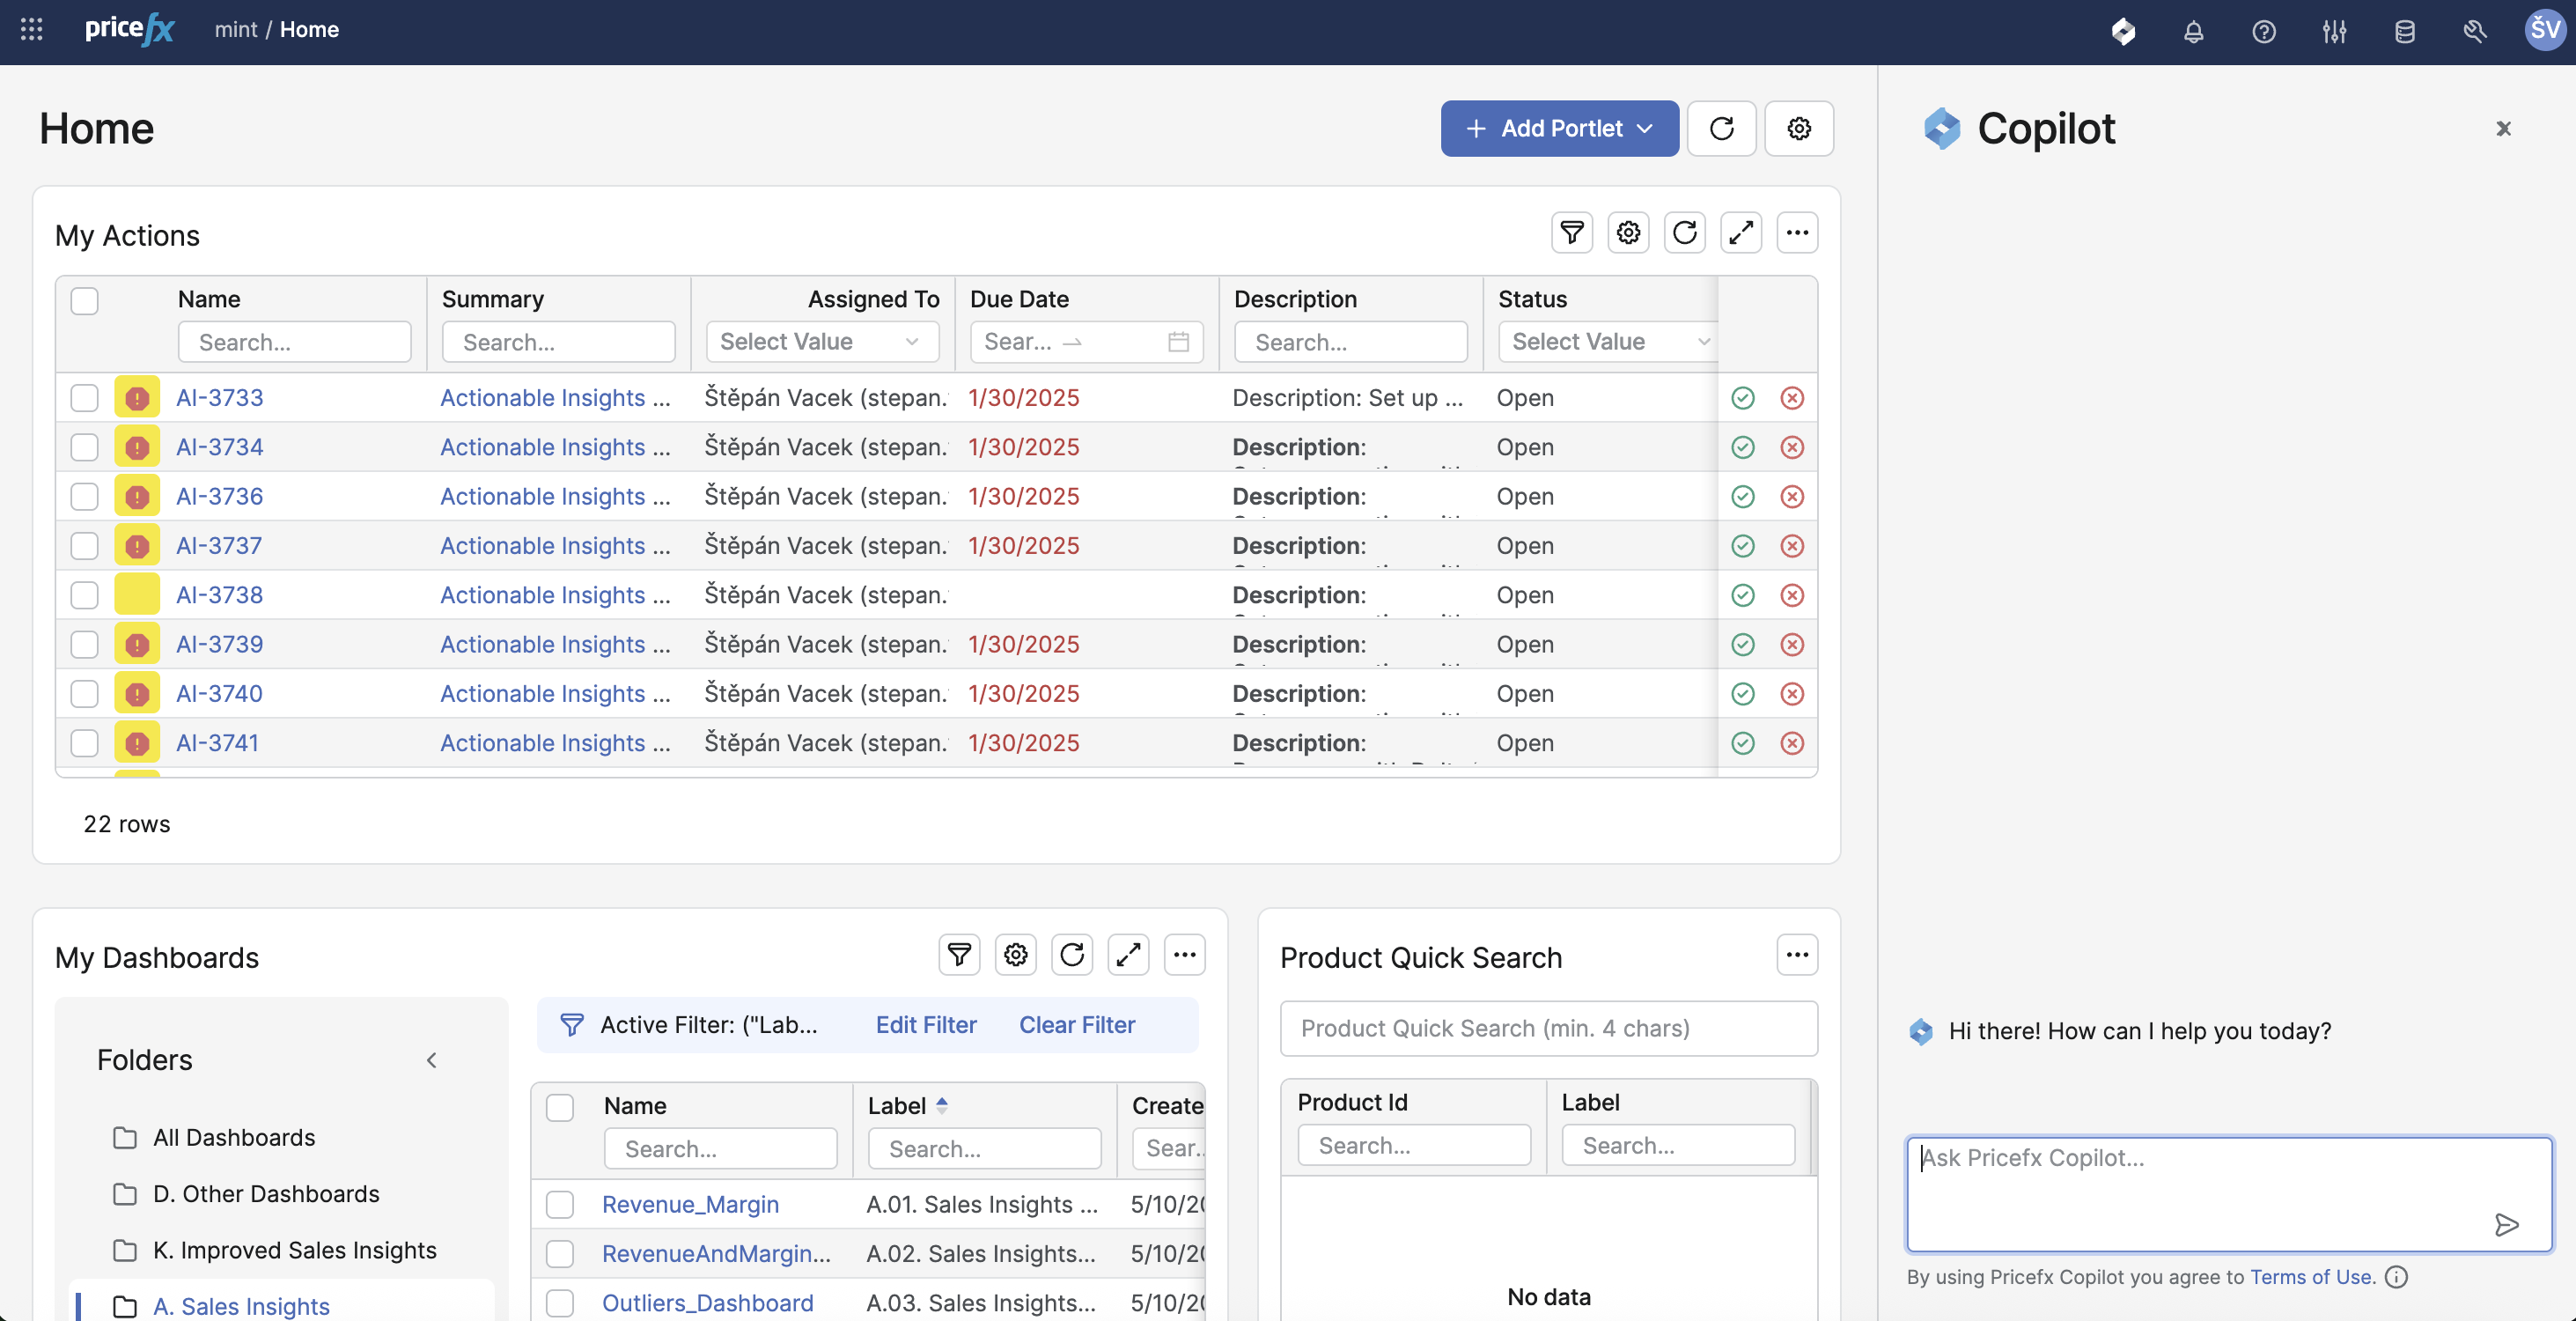Click the notifications bell icon
Viewport: 2576px width, 1321px height.
2193,31
